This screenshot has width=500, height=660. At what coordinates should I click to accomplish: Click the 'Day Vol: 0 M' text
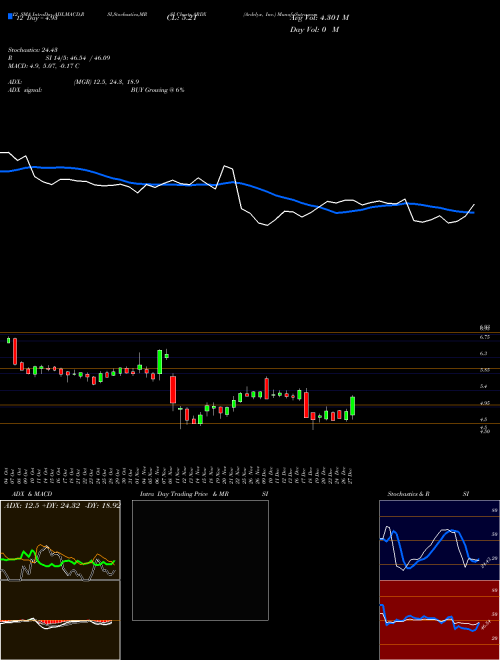[x=314, y=30]
